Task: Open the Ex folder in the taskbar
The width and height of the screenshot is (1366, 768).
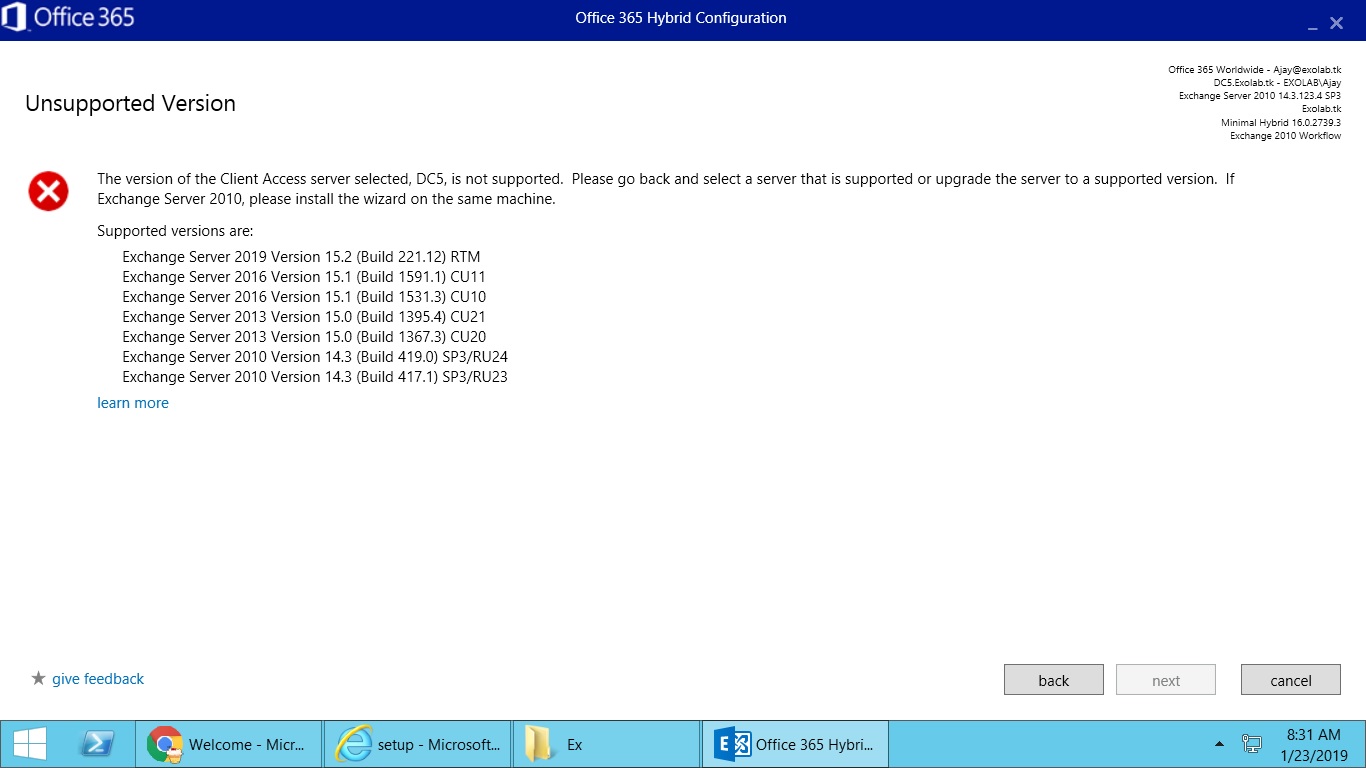Action: [x=606, y=744]
